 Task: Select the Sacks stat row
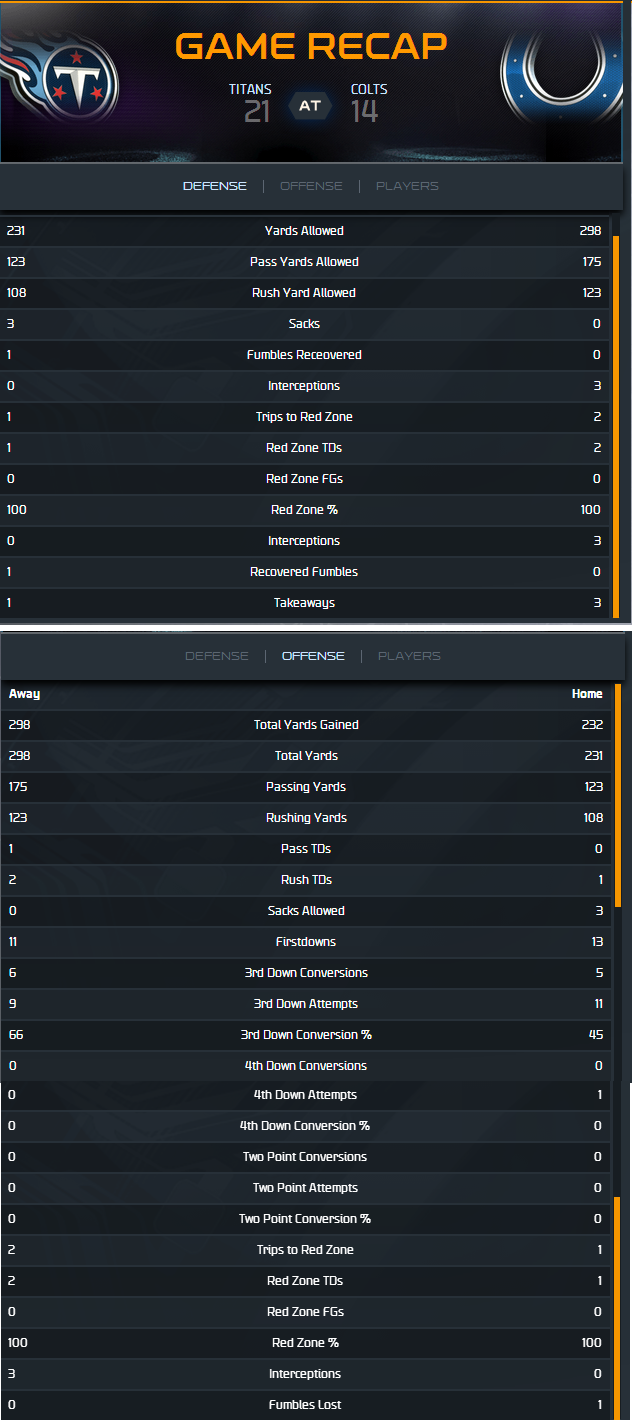[x=305, y=324]
